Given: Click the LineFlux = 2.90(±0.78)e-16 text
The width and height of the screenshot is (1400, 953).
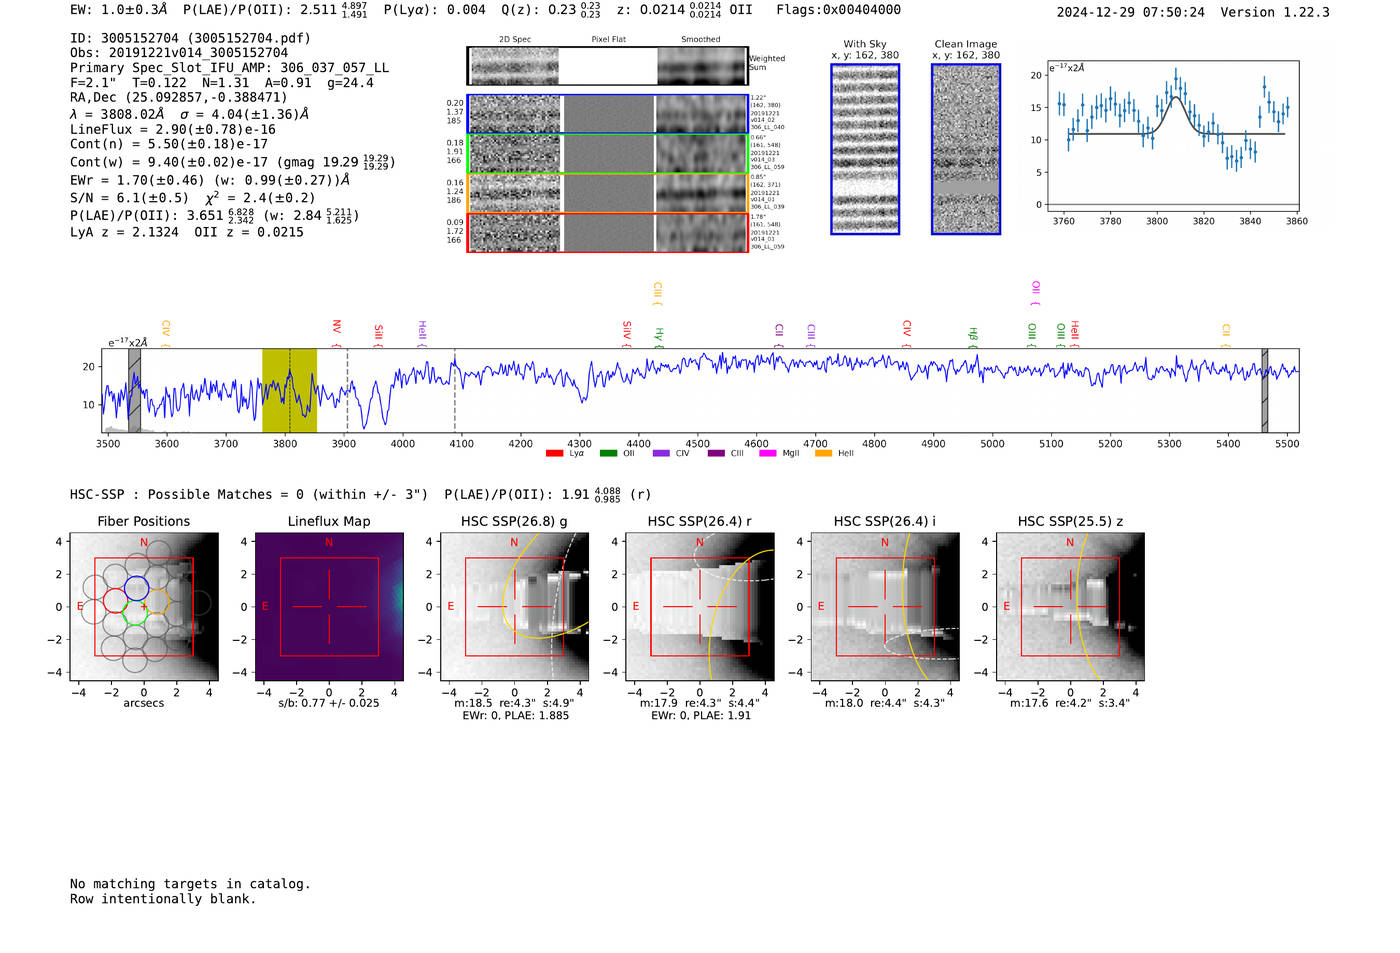Looking at the screenshot, I should coord(173,129).
